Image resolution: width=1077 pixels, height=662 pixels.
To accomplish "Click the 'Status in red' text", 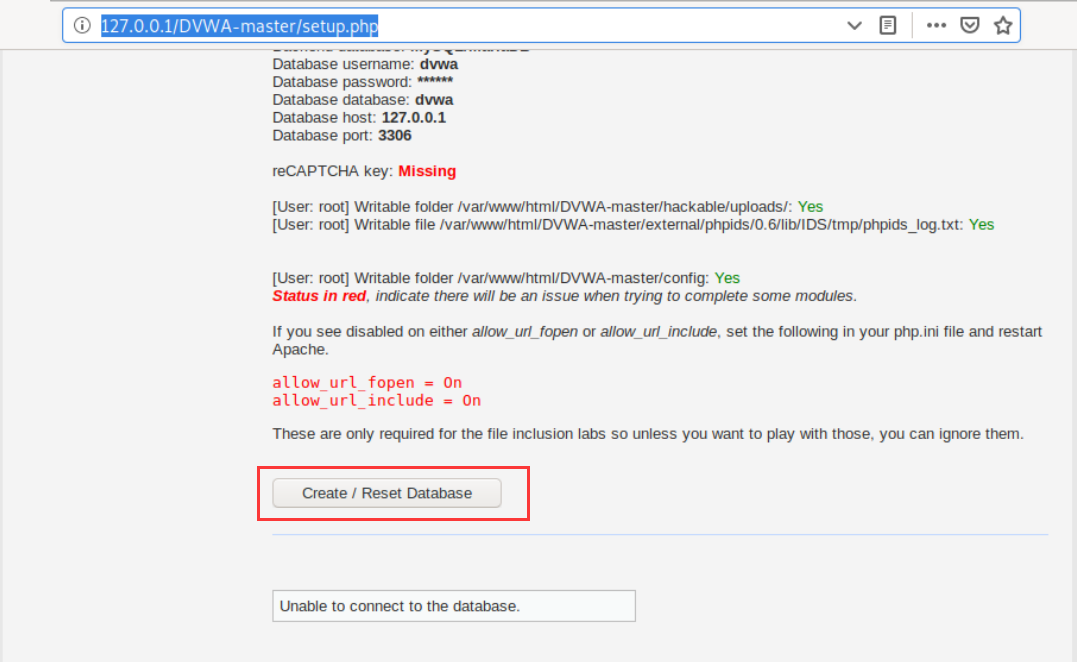I will click(x=319, y=296).
